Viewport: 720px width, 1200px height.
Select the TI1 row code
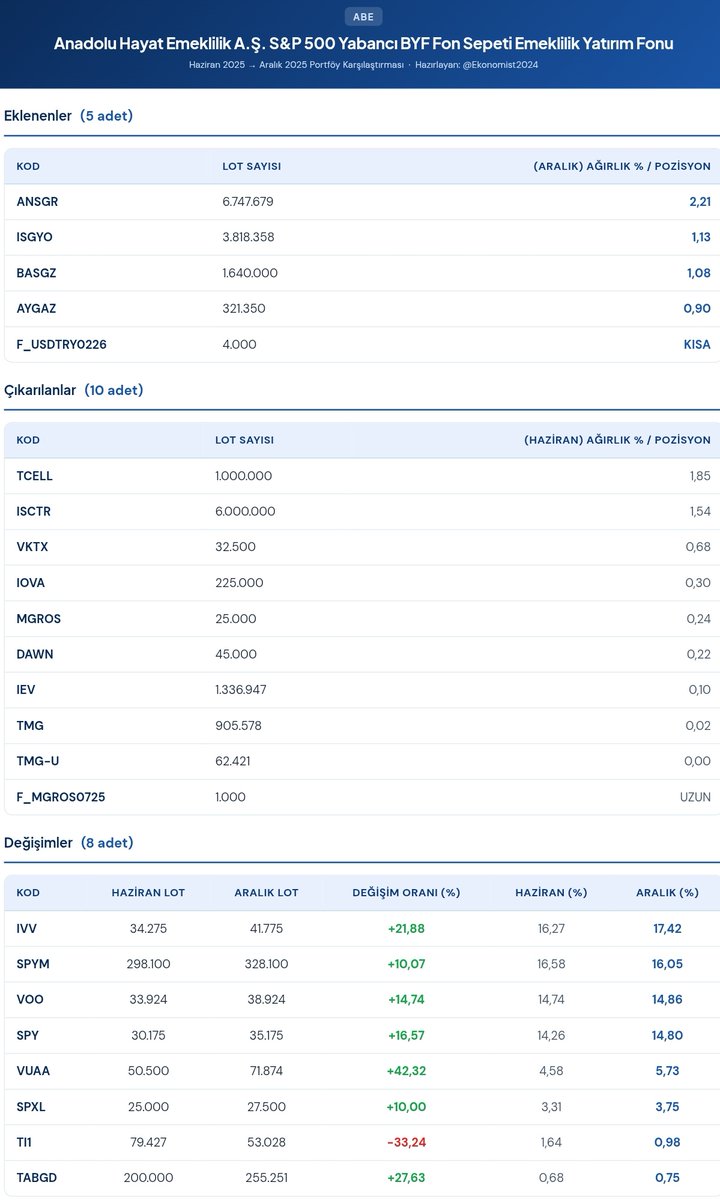pyautogui.click(x=24, y=1143)
